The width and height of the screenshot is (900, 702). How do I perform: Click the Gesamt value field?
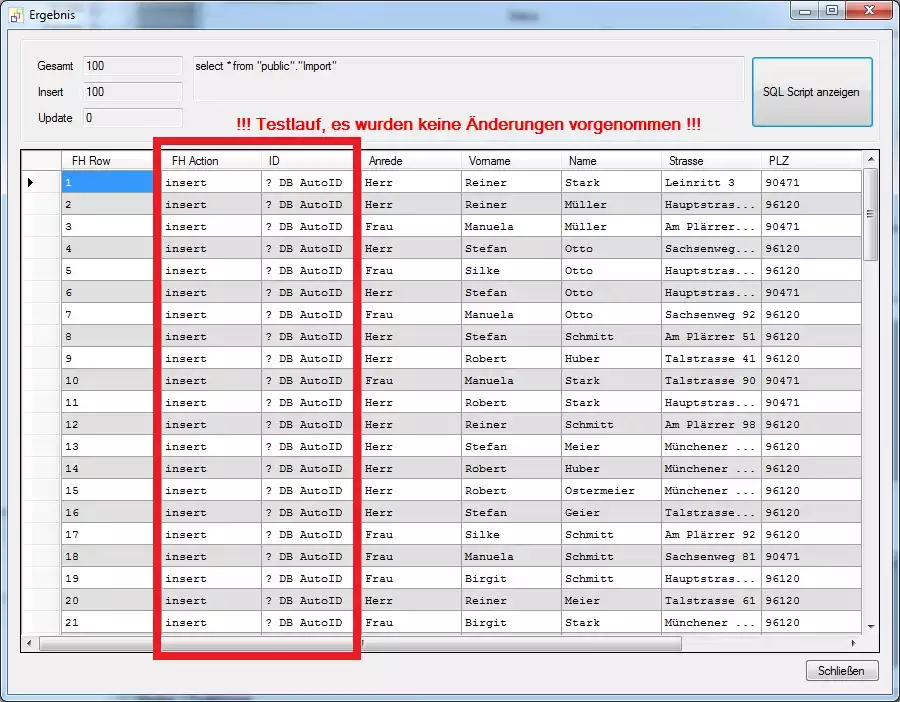click(132, 66)
